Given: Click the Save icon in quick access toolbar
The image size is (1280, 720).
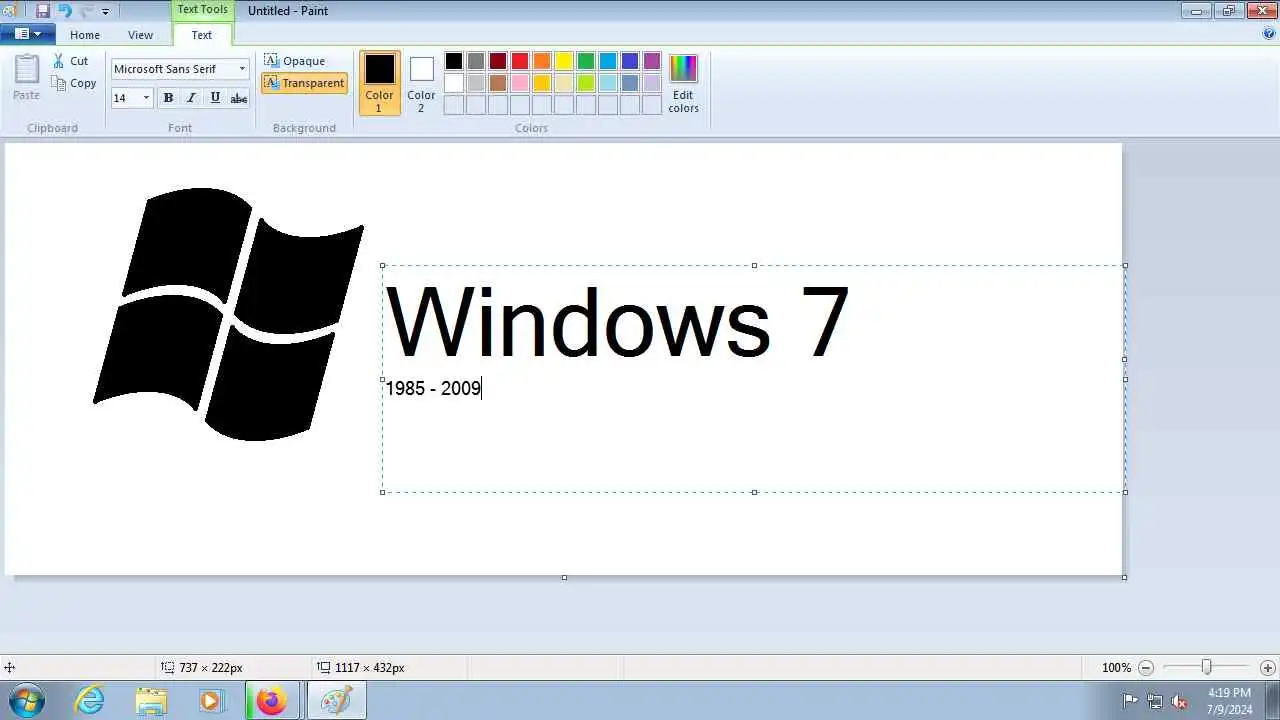Looking at the screenshot, I should 42,11.
